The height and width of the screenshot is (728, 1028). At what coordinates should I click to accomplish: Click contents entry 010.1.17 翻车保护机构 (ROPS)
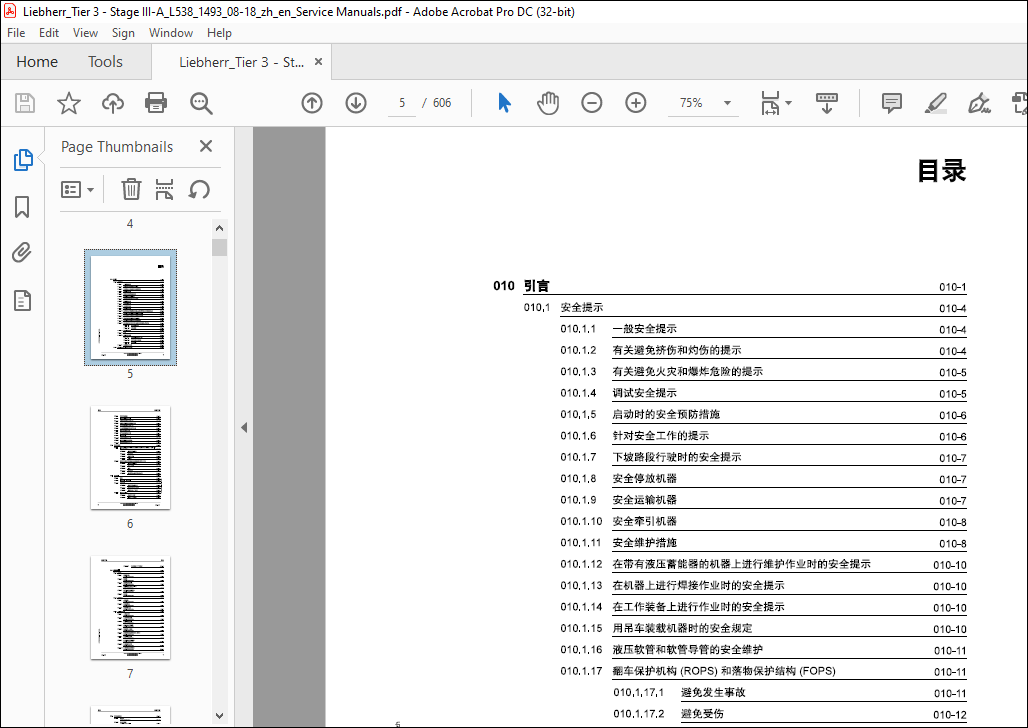(x=698, y=671)
